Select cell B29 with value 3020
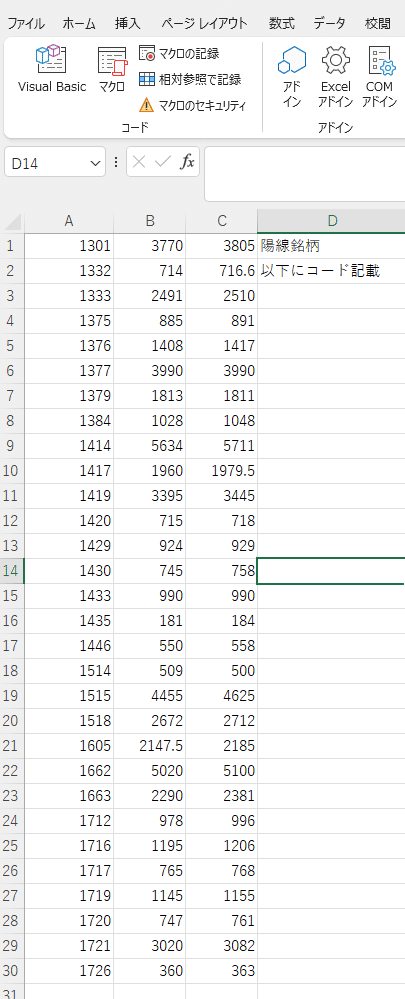The height and width of the screenshot is (999, 405). pyautogui.click(x=150, y=946)
